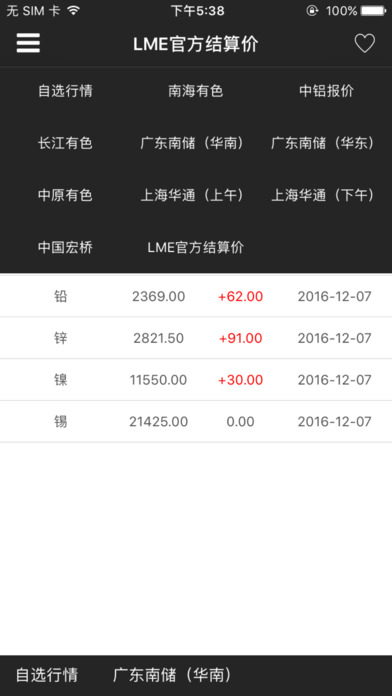Select 长江有色 market source

pyautogui.click(x=65, y=143)
